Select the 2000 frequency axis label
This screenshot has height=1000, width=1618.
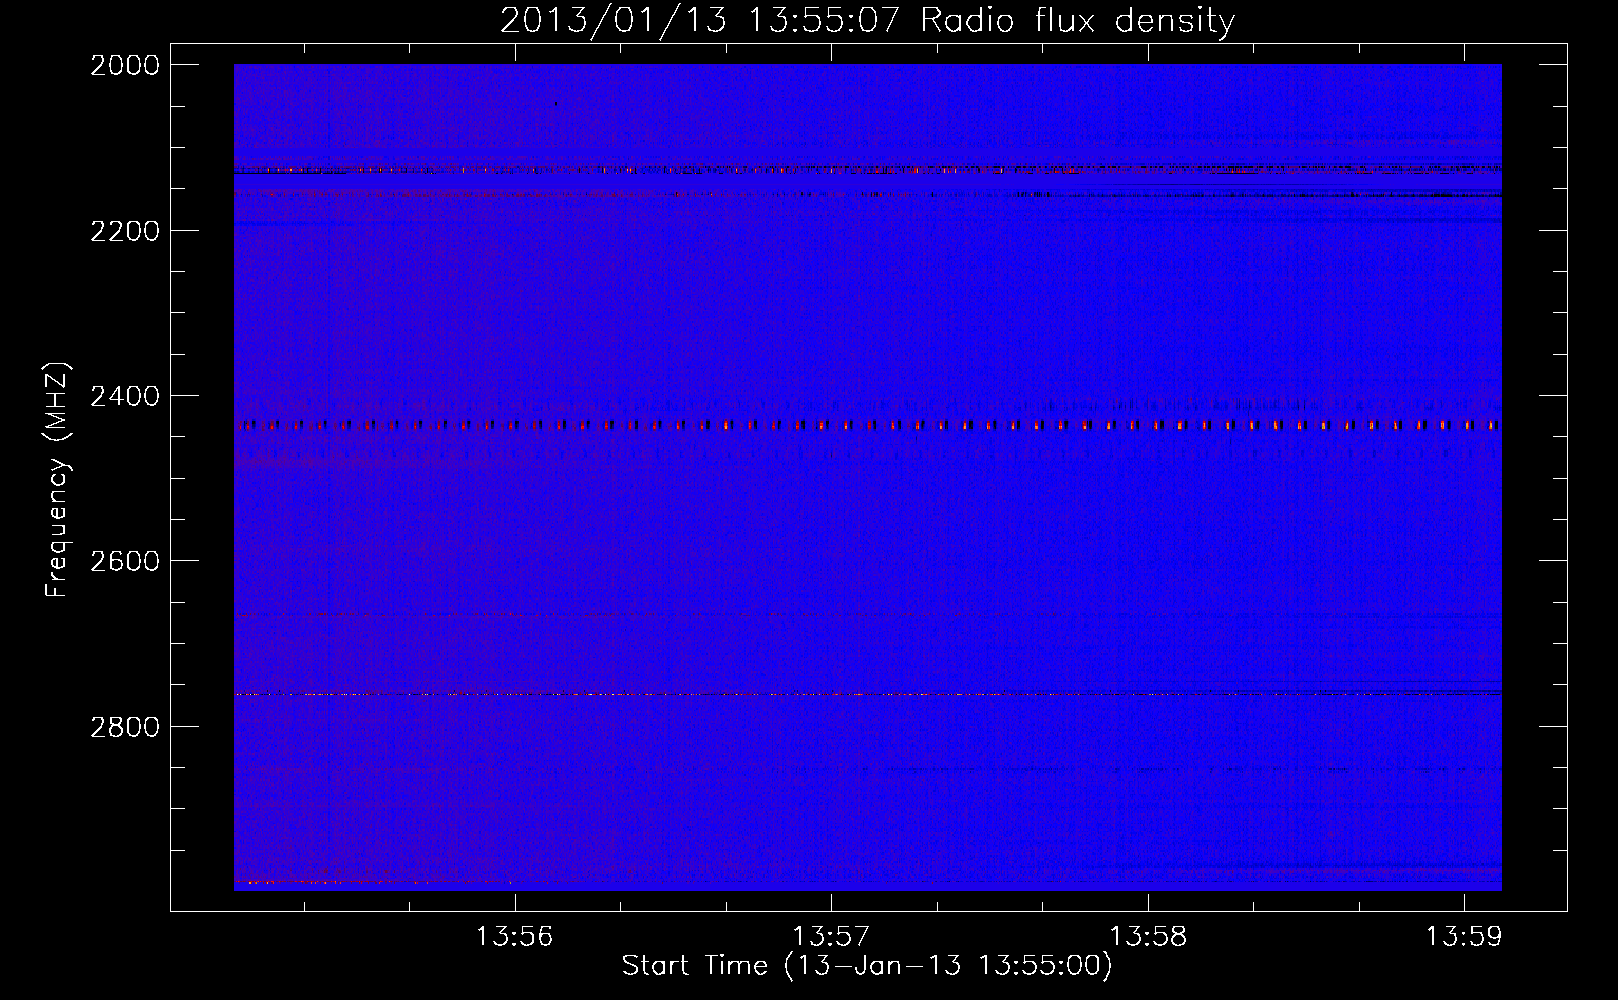pos(125,65)
